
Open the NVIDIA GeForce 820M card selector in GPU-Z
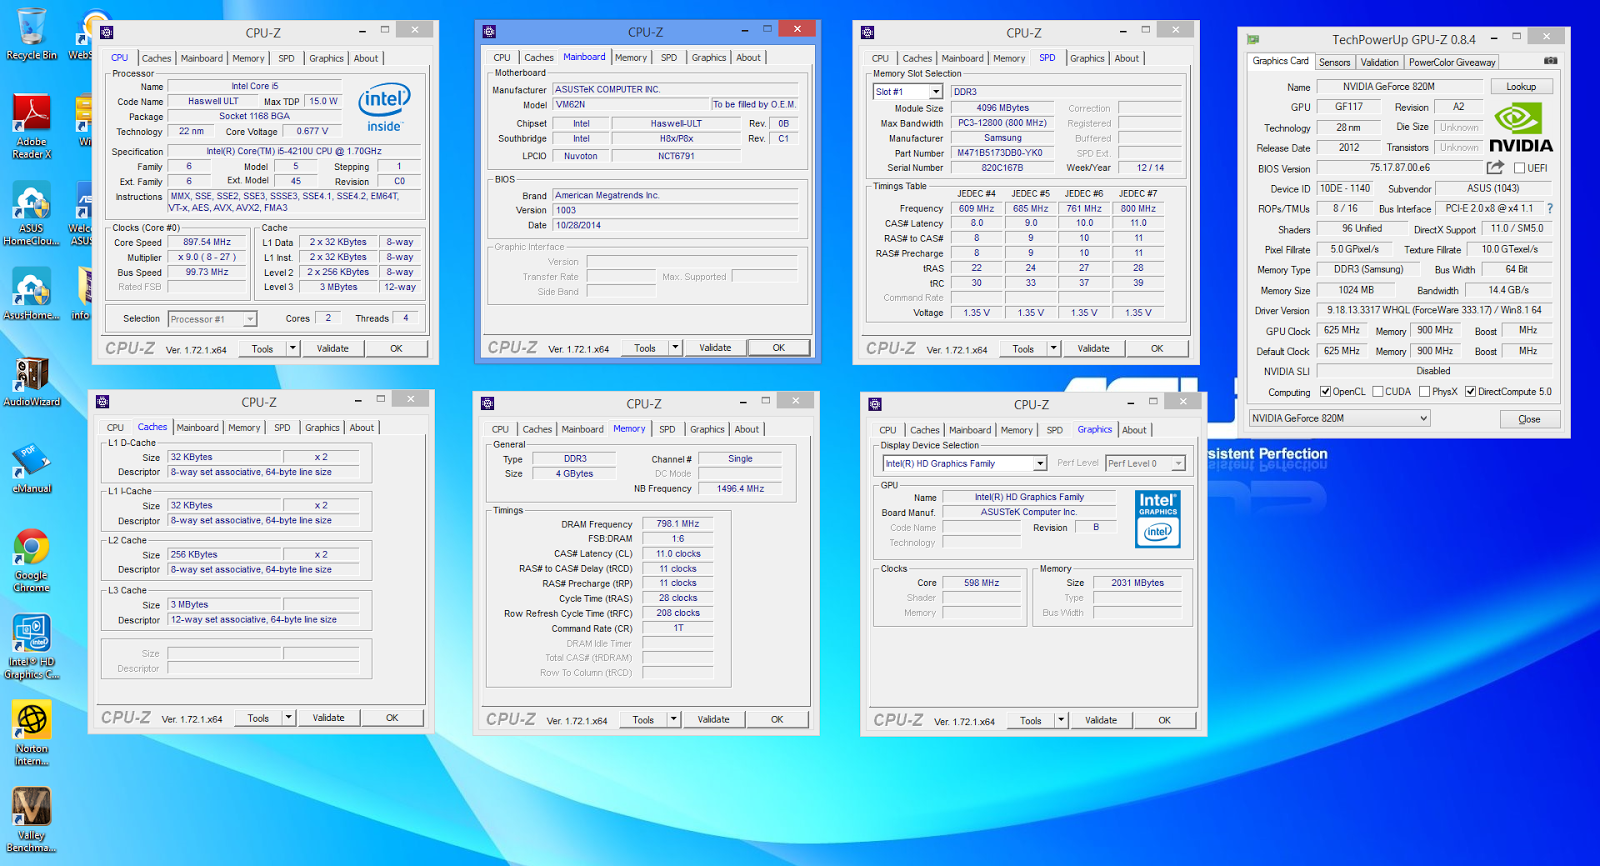[x=1340, y=419]
